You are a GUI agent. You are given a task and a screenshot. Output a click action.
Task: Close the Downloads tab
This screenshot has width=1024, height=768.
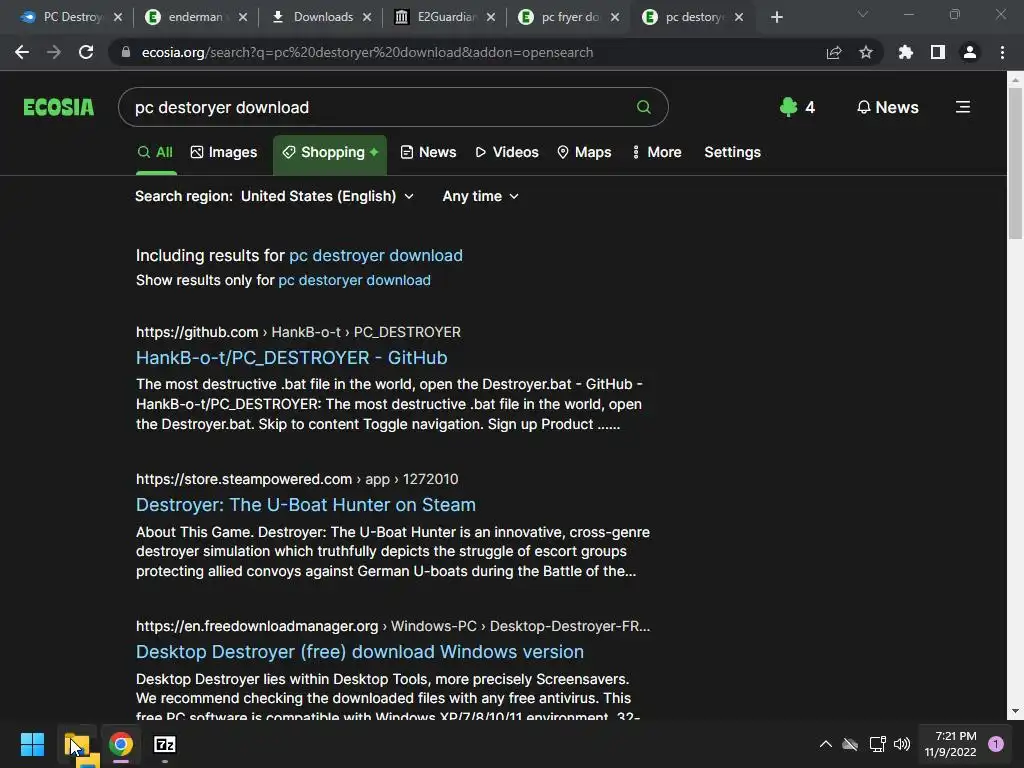coord(367,17)
